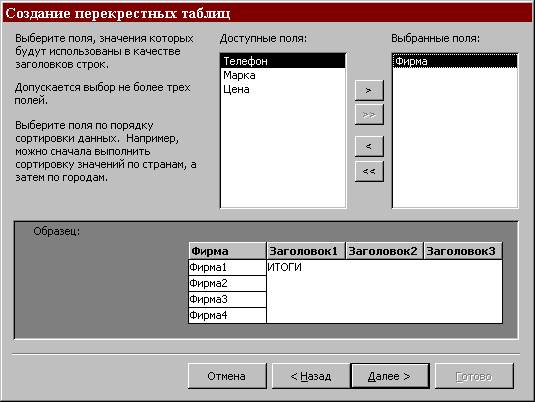Proceed with Далее > button

[390, 376]
